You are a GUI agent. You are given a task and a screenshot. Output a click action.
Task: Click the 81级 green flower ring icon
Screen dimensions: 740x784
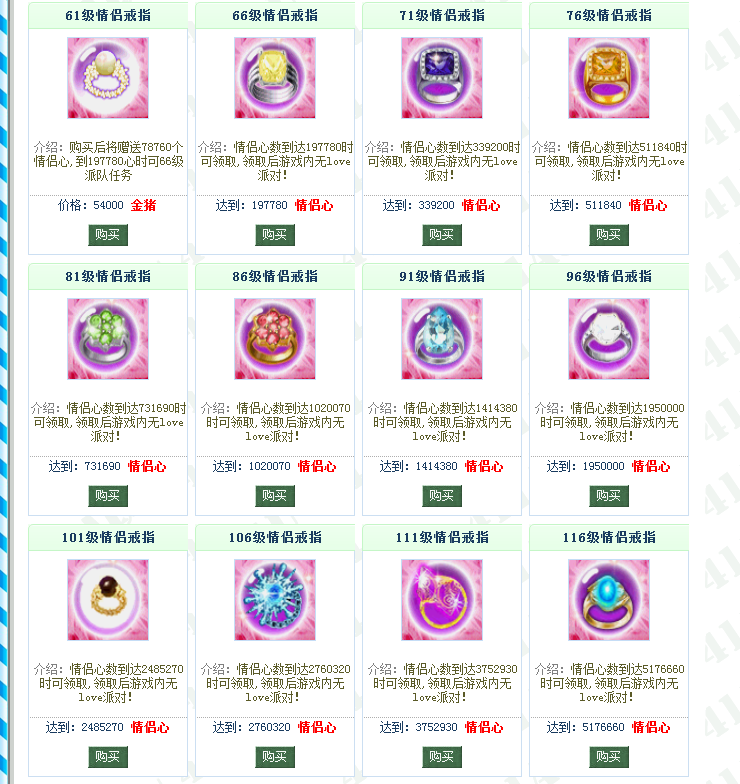click(108, 339)
